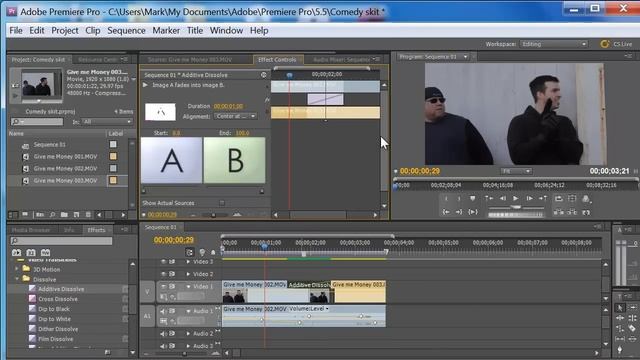This screenshot has width=640, height=360.
Task: Expand the Audio 2 track
Action: pyautogui.click(x=188, y=333)
